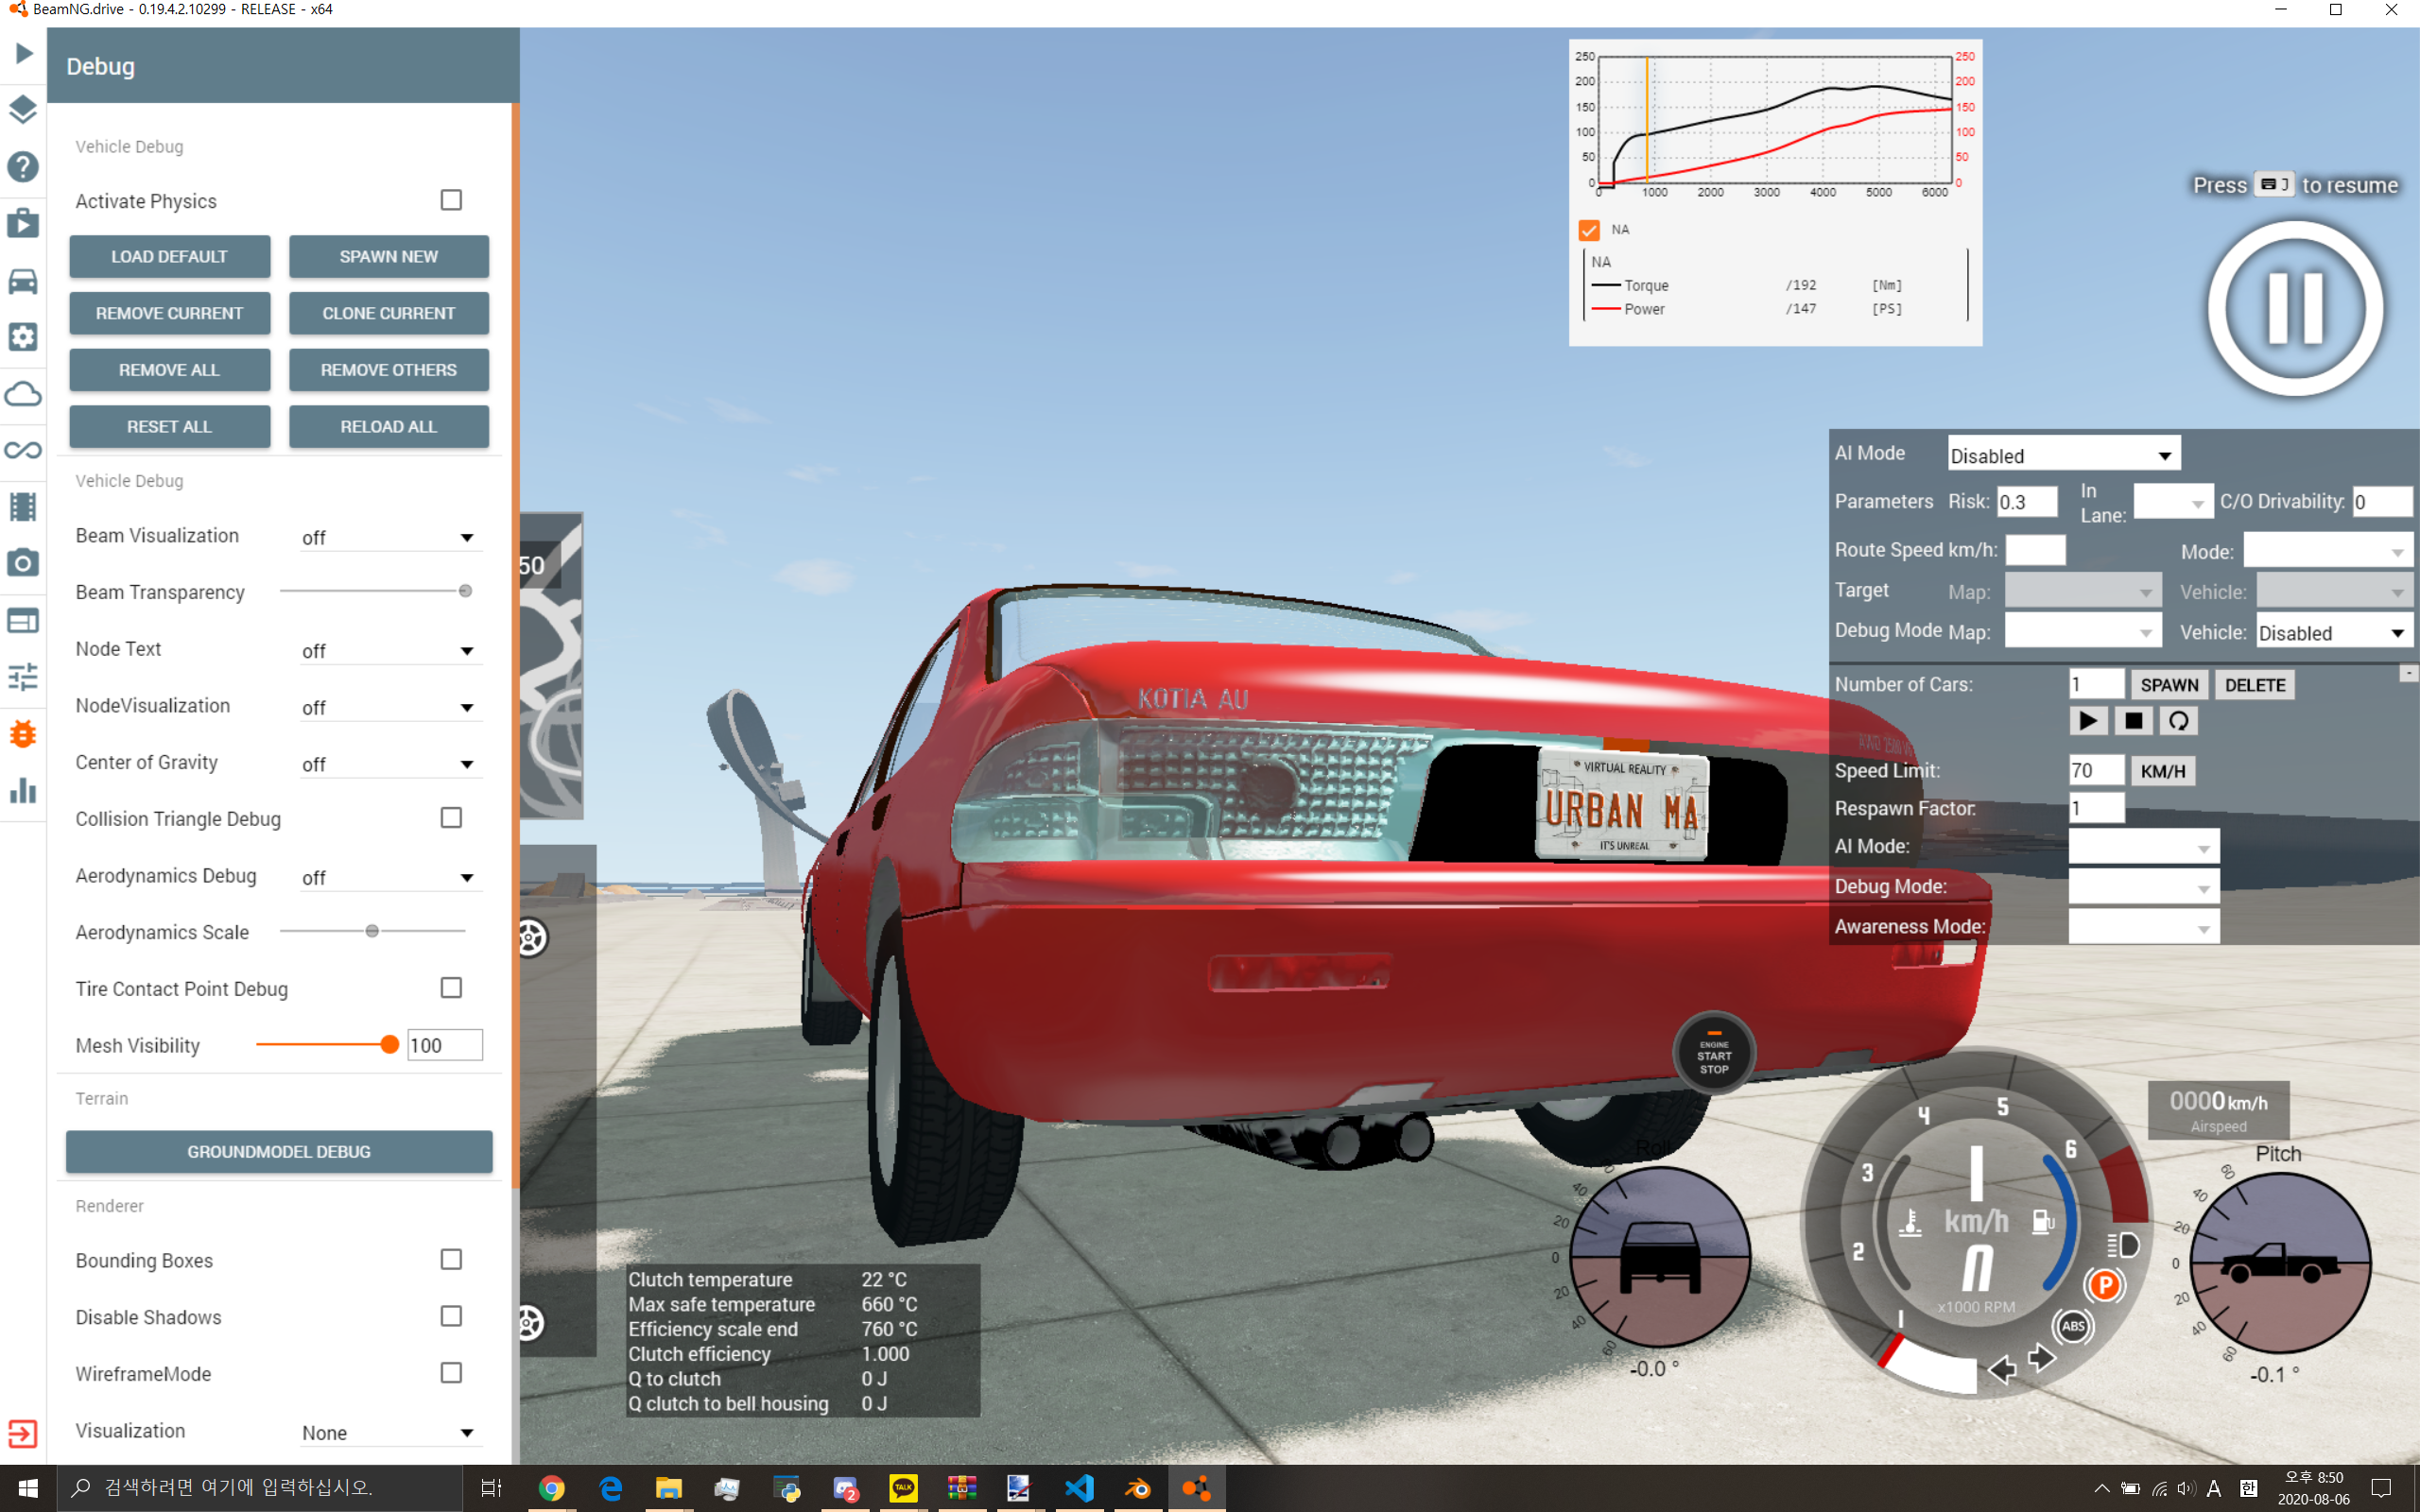Open vehicle config gear icon in sidebar
The image size is (2420, 1512).
point(23,336)
